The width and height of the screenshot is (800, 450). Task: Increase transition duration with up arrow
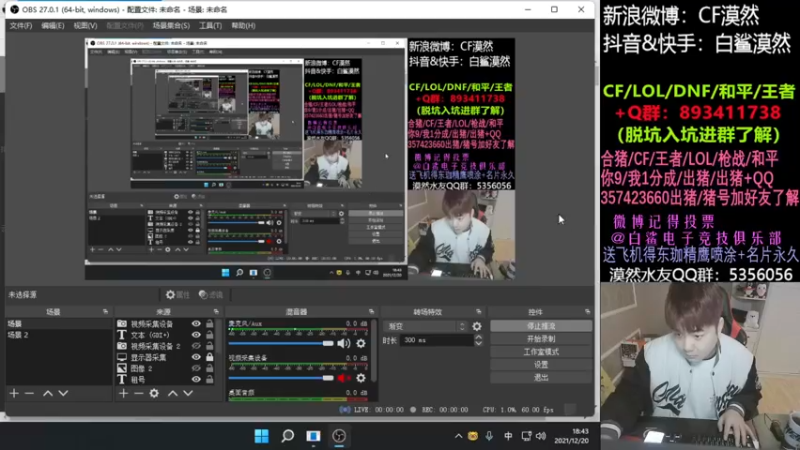(x=479, y=337)
